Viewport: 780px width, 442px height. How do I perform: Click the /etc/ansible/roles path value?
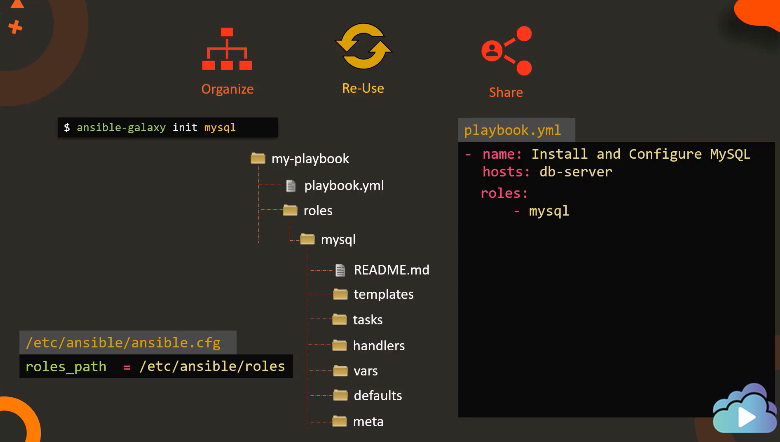[212, 366]
